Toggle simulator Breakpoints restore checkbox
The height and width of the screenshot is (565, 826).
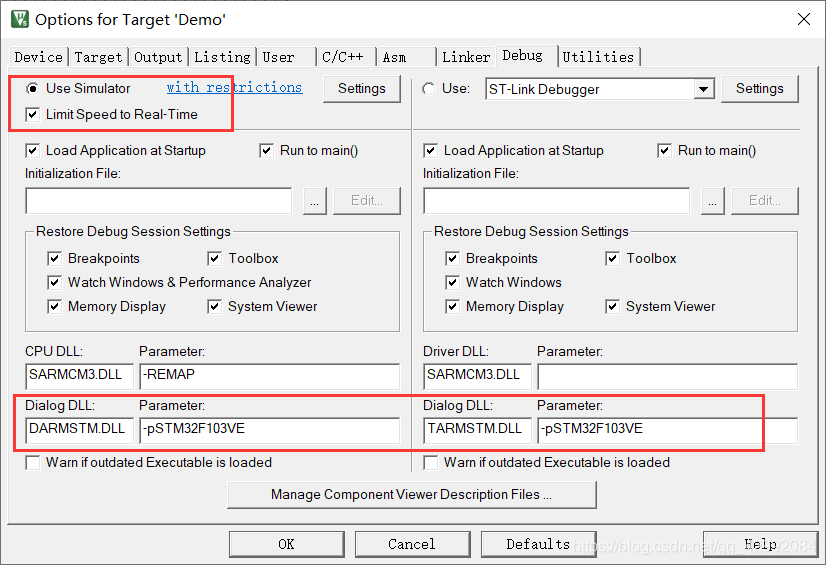(x=54, y=259)
